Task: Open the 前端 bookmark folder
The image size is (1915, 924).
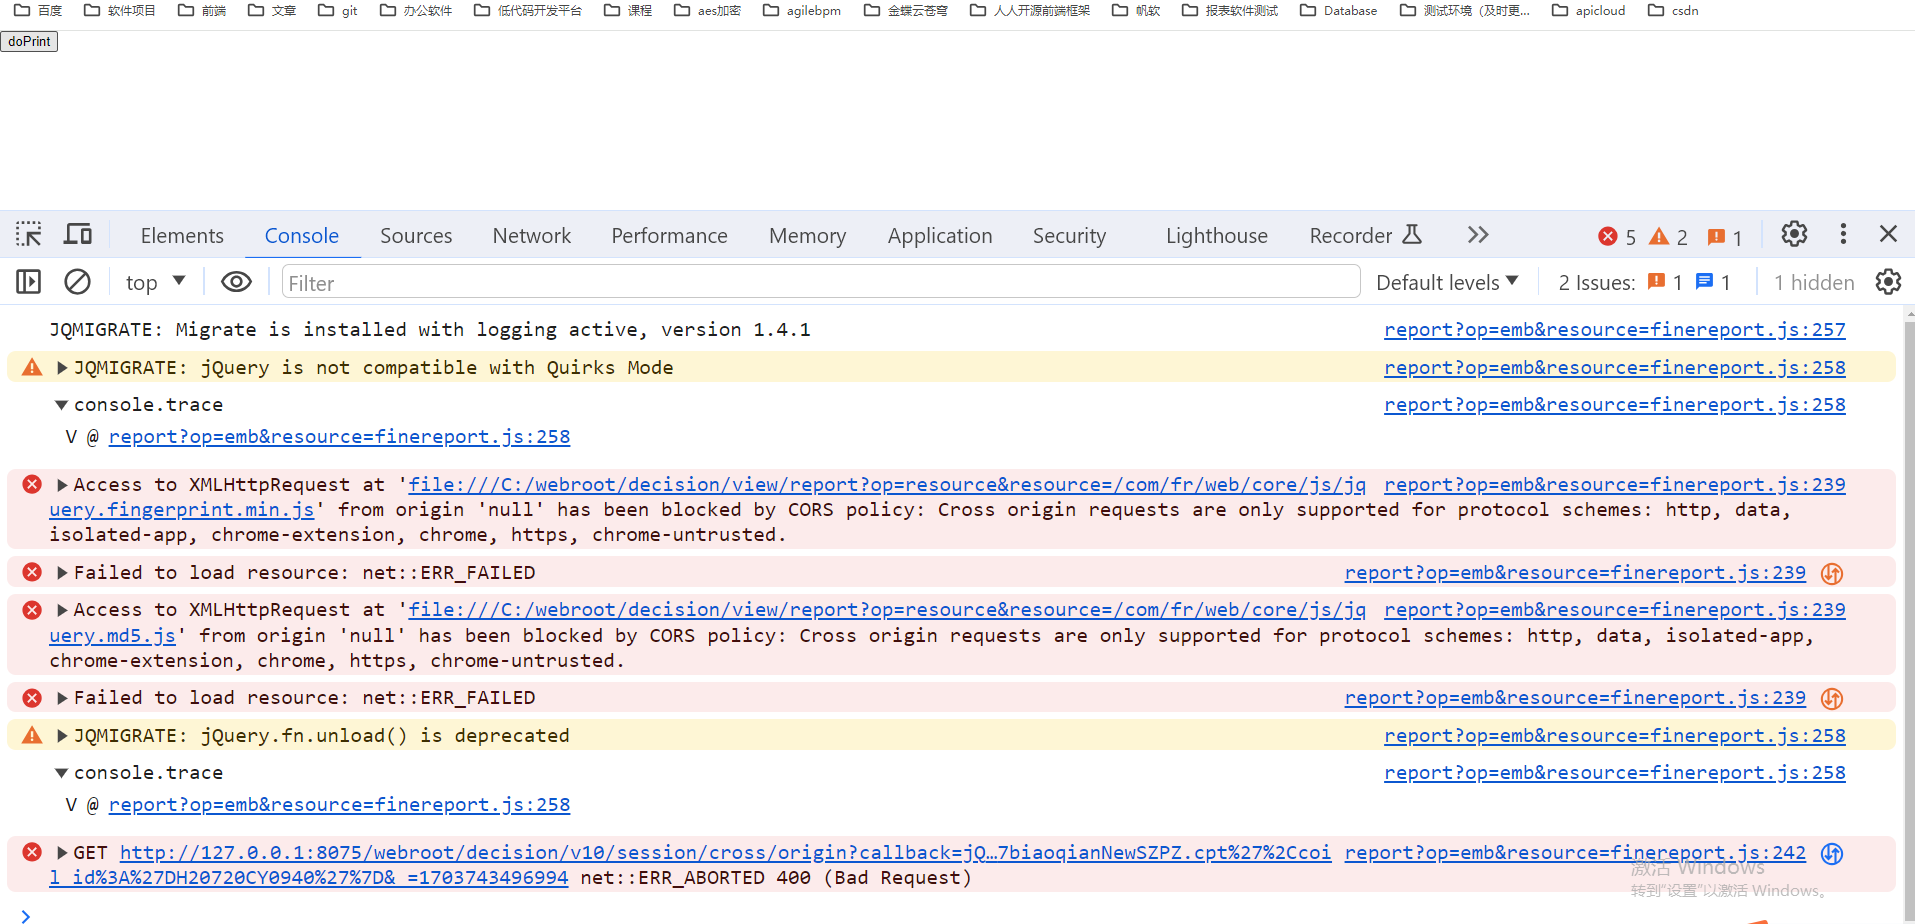Action: pos(201,10)
